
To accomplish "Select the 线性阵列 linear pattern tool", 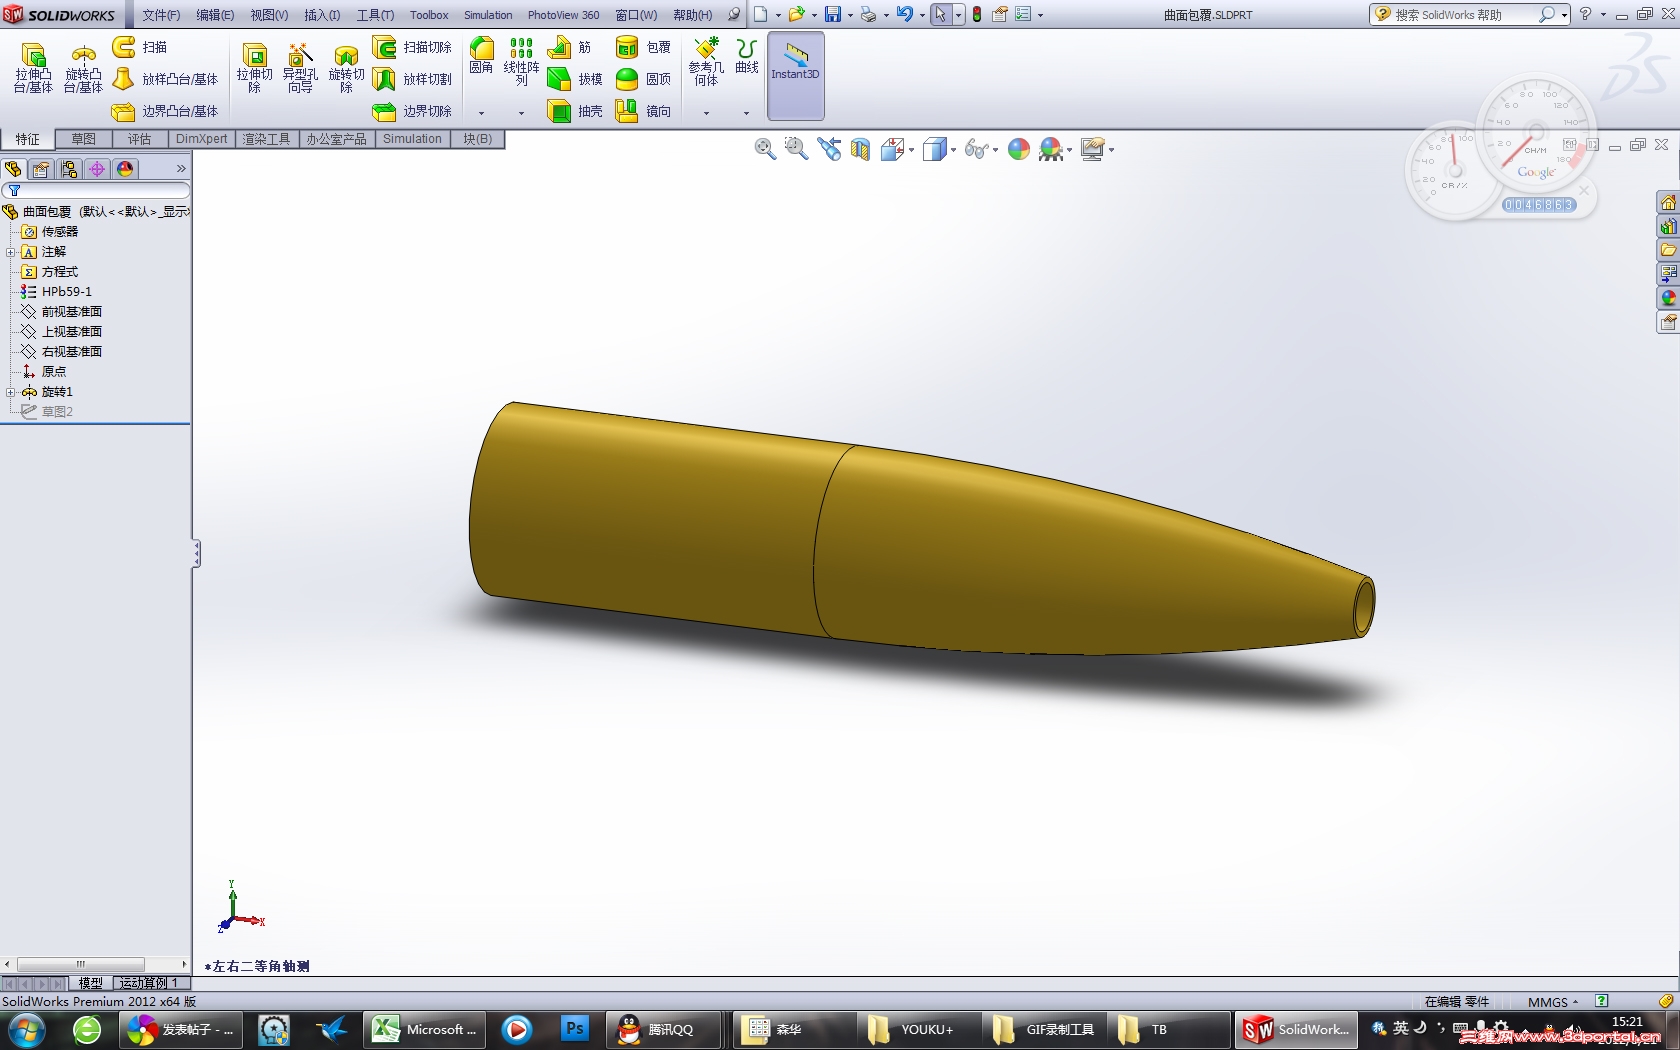I will 521,61.
